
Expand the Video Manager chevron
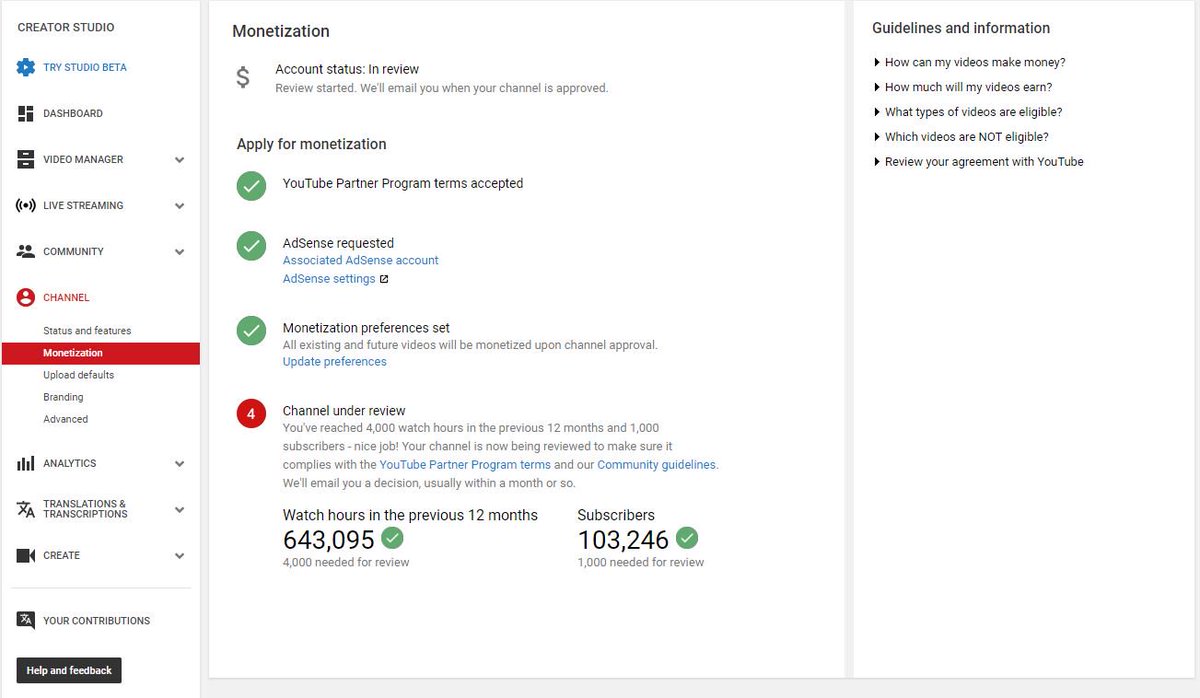click(x=180, y=160)
